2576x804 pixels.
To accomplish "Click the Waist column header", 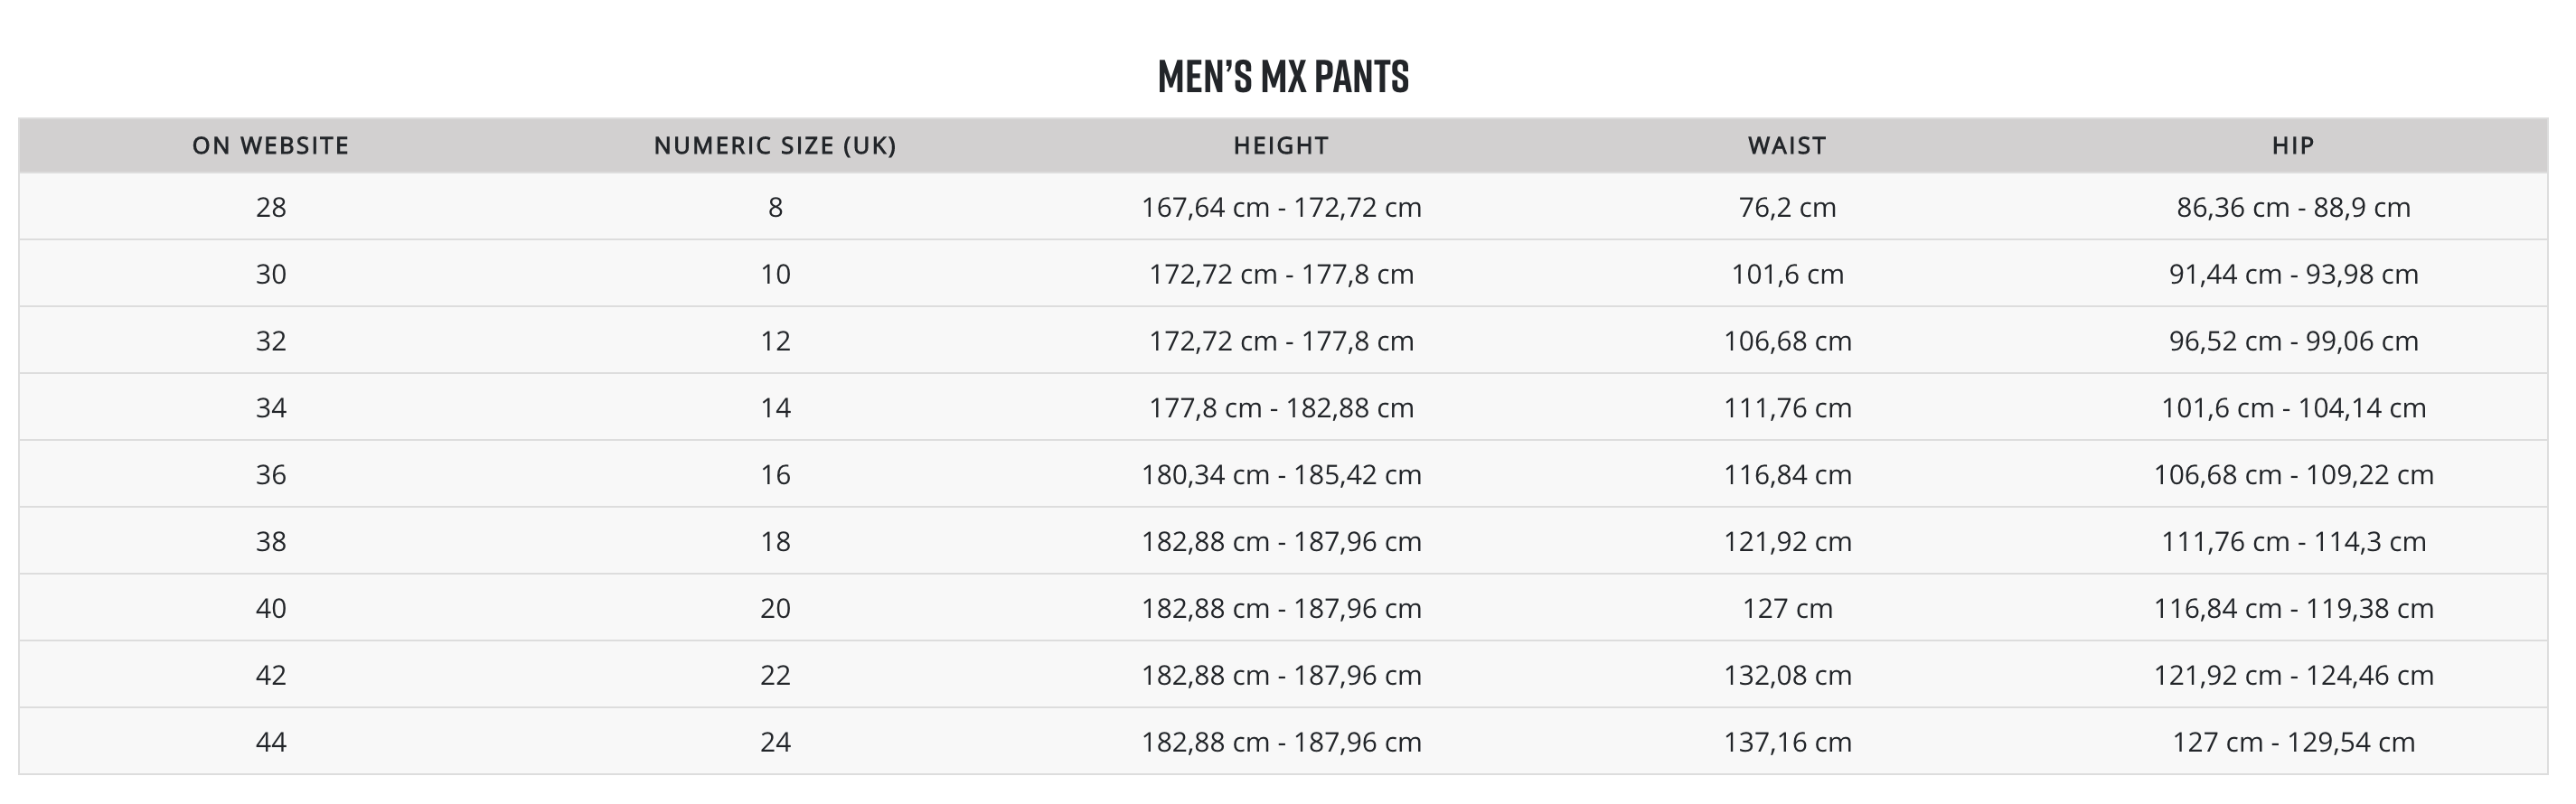I will tap(1787, 146).
